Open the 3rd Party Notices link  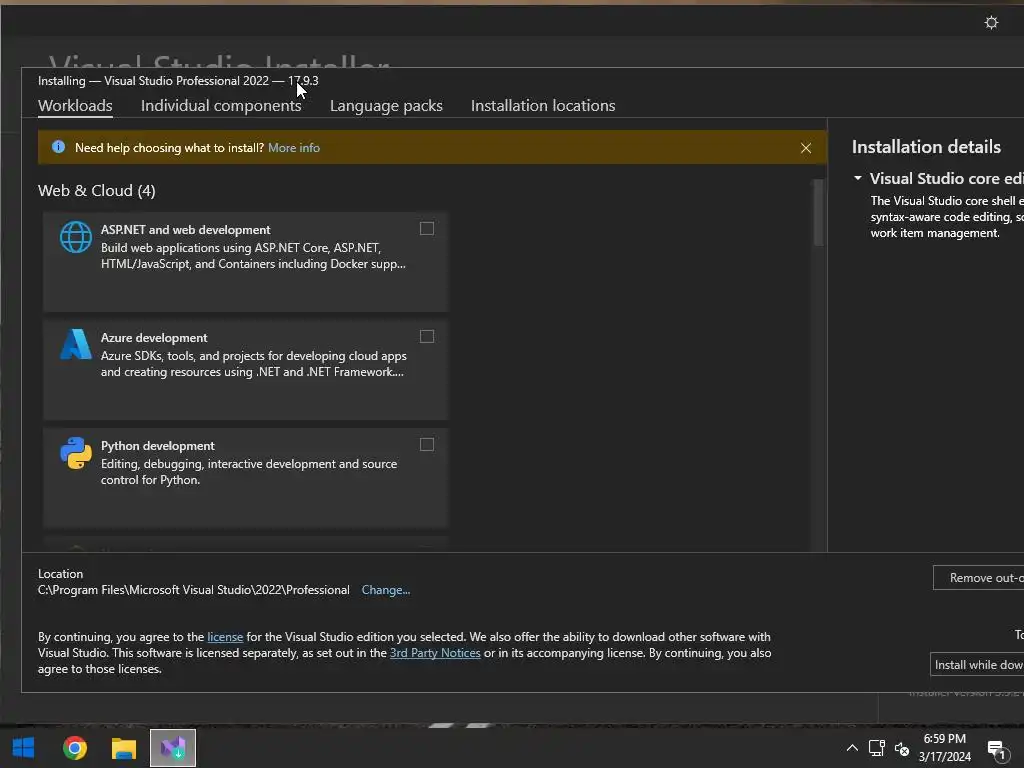435,653
